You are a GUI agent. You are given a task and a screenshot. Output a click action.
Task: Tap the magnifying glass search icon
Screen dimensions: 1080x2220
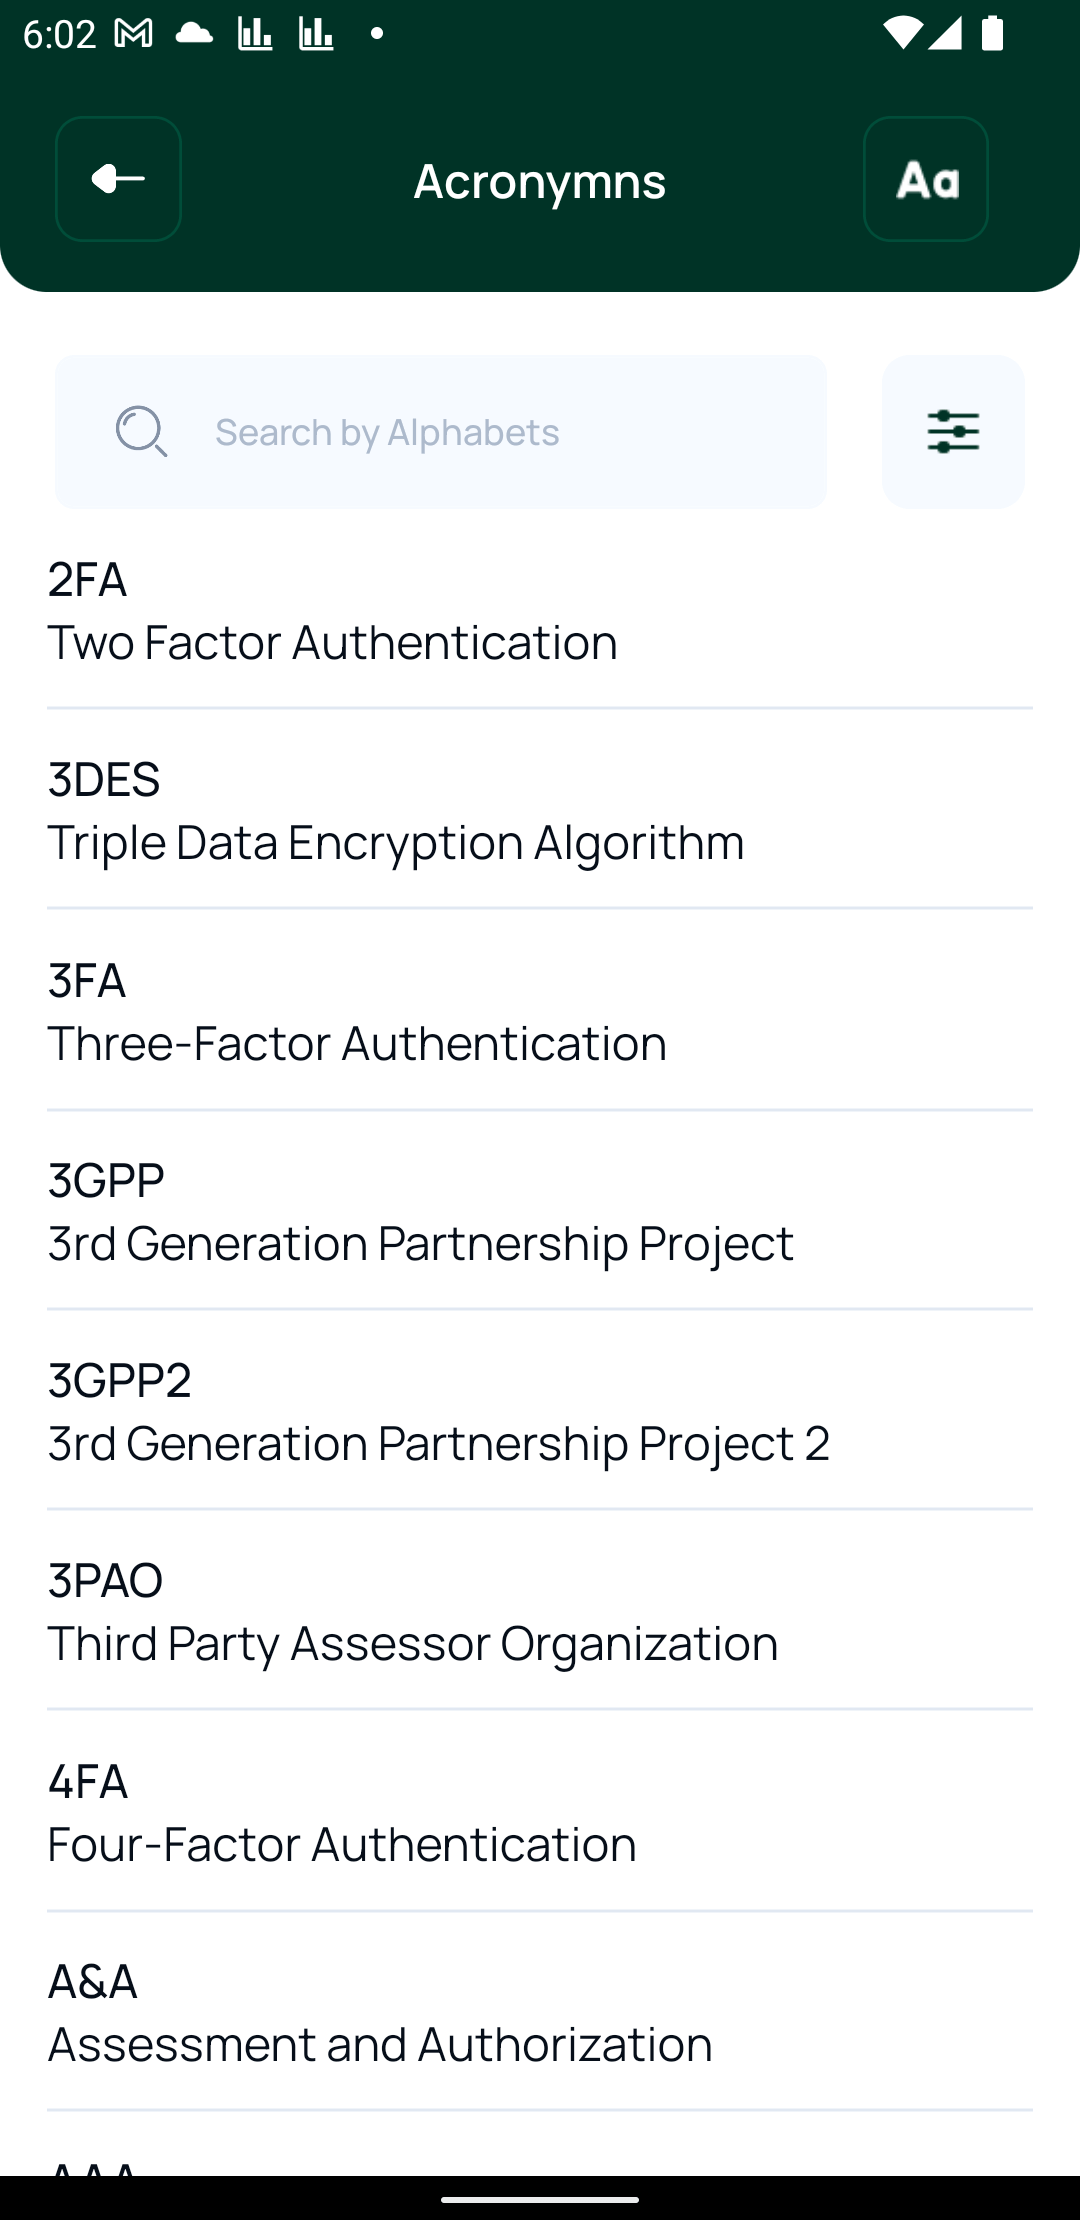[x=141, y=431]
